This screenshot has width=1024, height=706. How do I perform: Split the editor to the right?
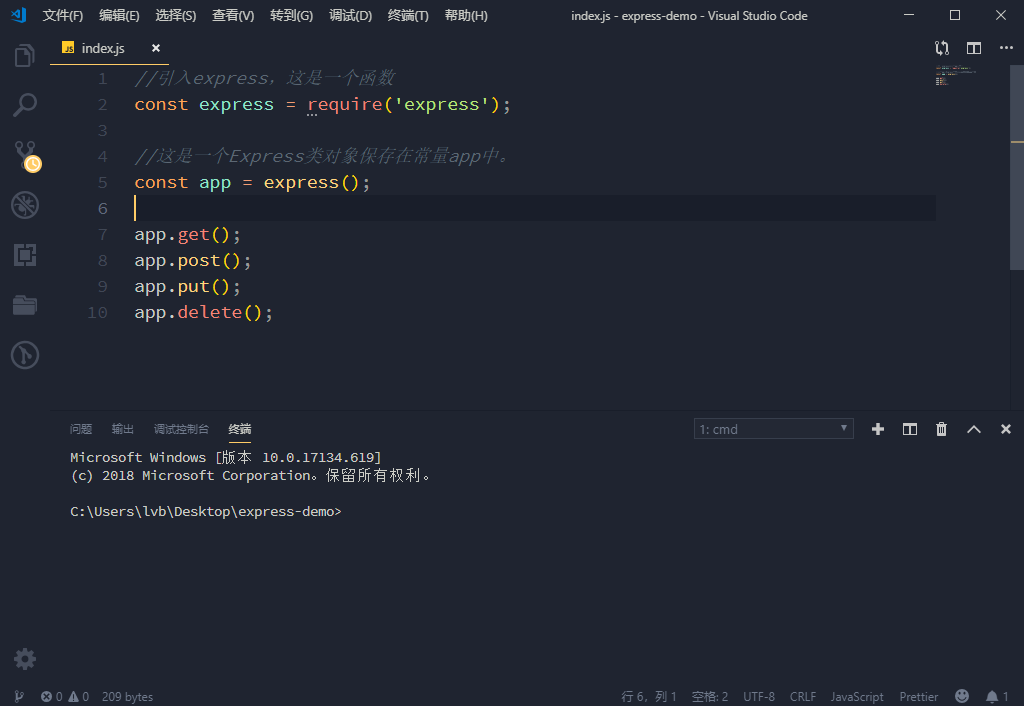click(x=974, y=48)
